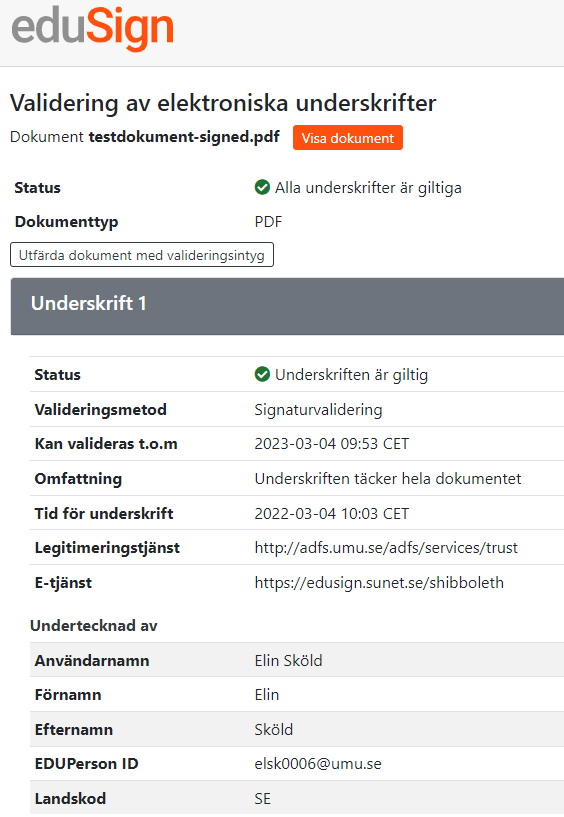564x817 pixels.
Task: Click text Alla underskrifter är giltiga
Action: click(x=369, y=188)
